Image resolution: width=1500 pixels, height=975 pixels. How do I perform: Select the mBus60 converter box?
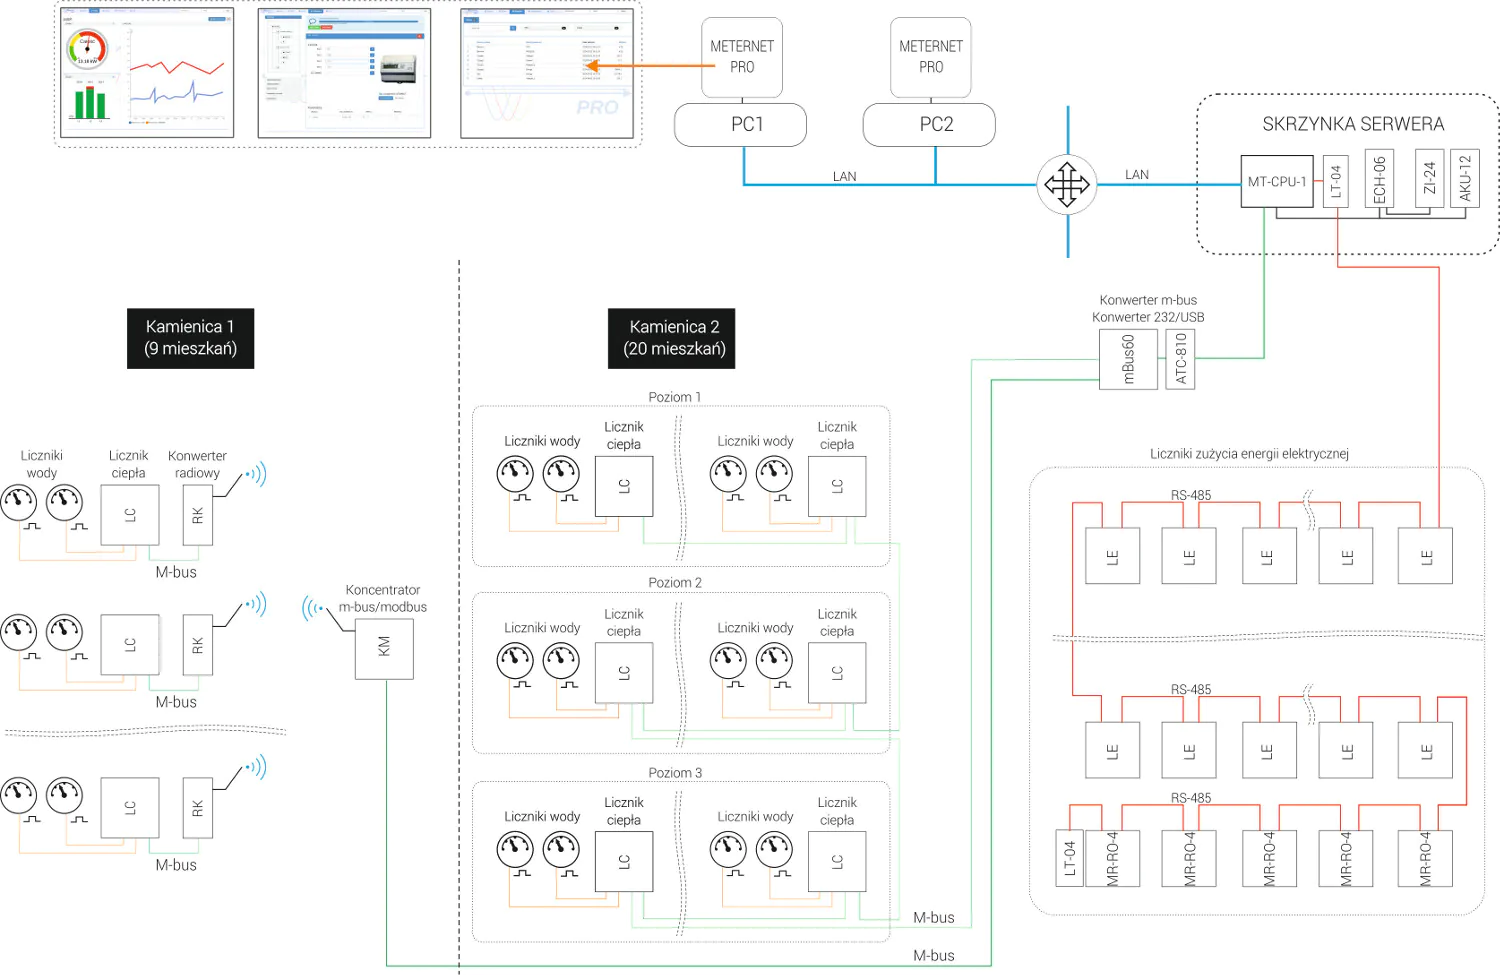(x=1129, y=360)
